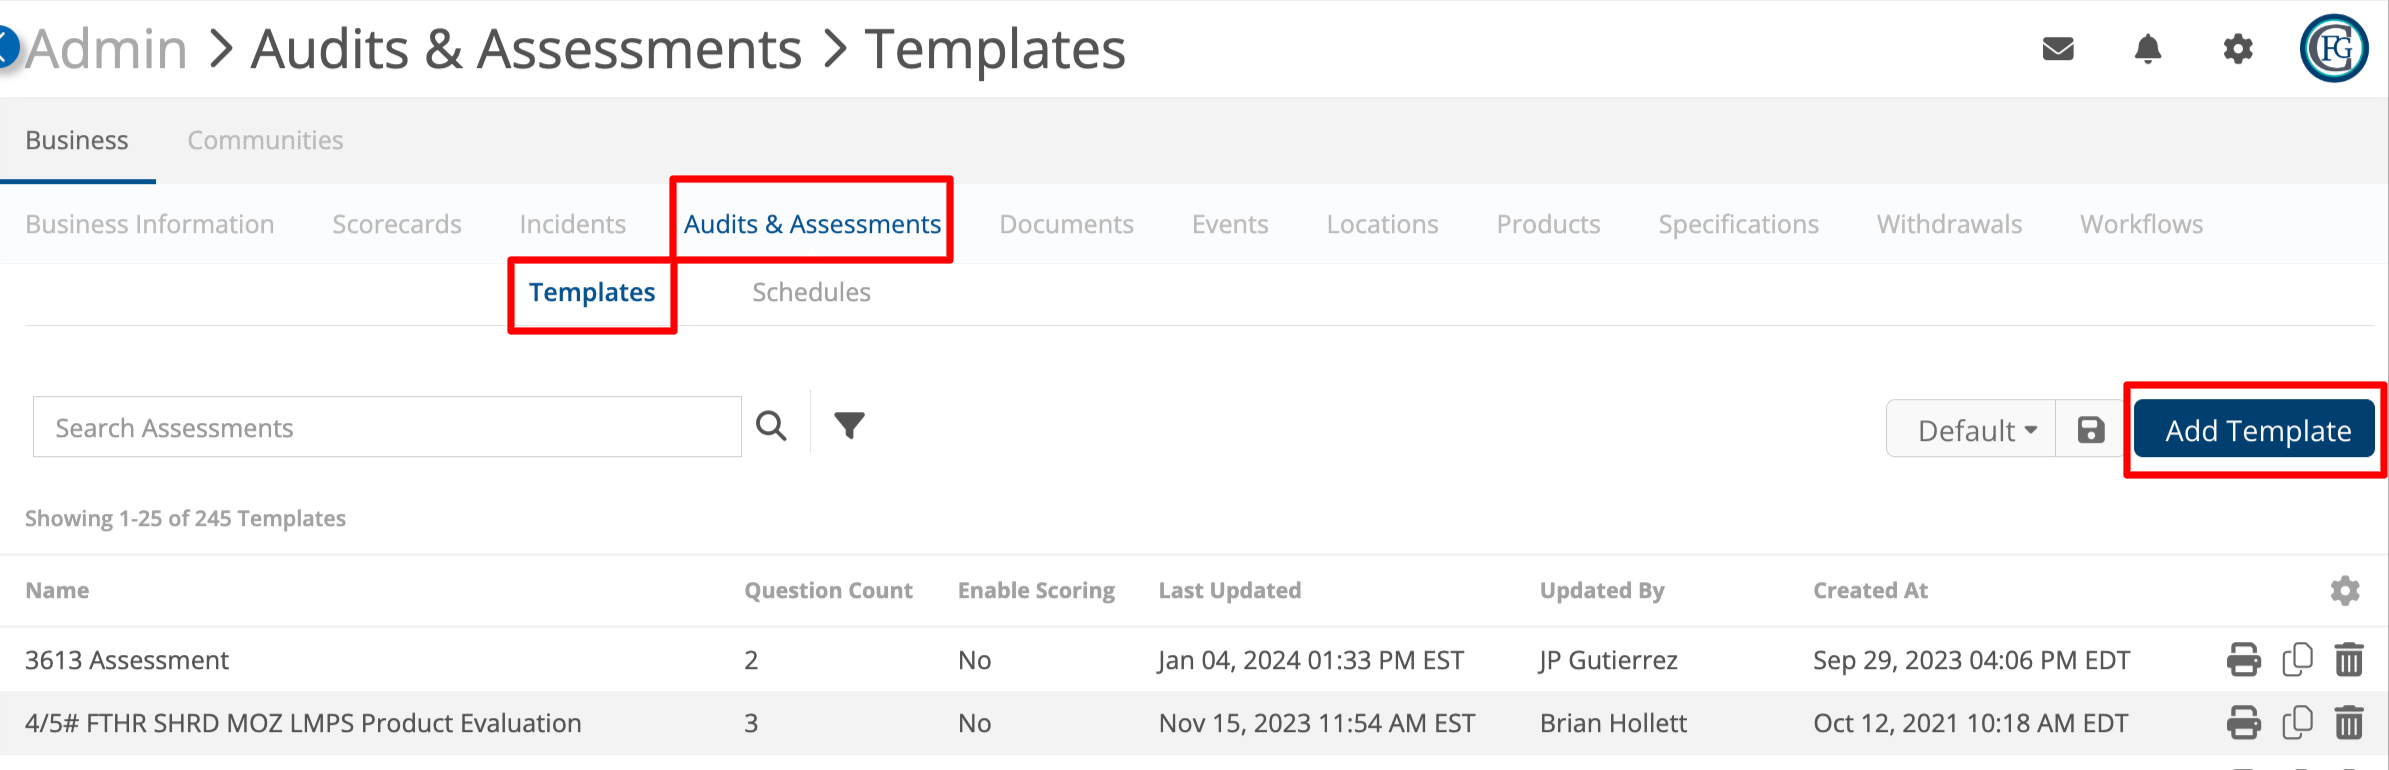Open the Incidents tab
The height and width of the screenshot is (770, 2389).
[x=573, y=224]
